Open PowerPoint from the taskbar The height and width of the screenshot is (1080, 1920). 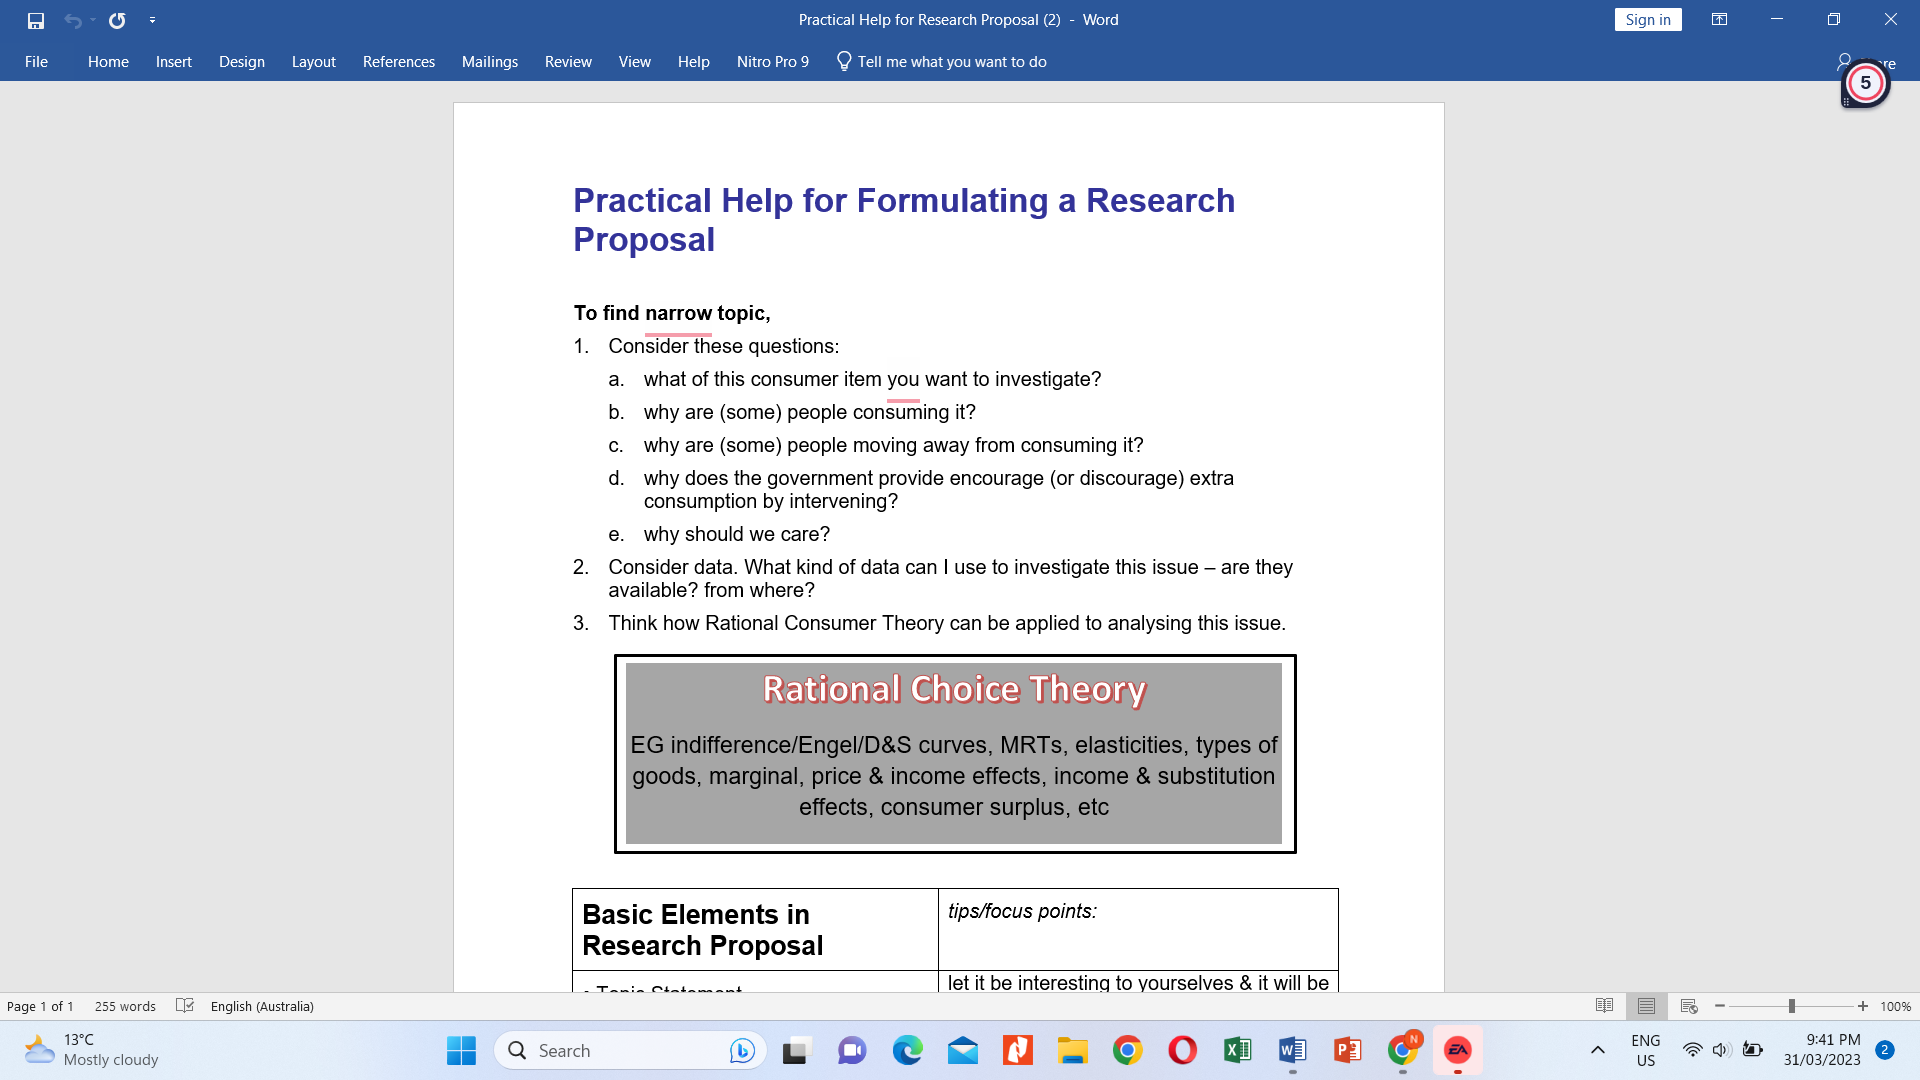pos(1347,1050)
